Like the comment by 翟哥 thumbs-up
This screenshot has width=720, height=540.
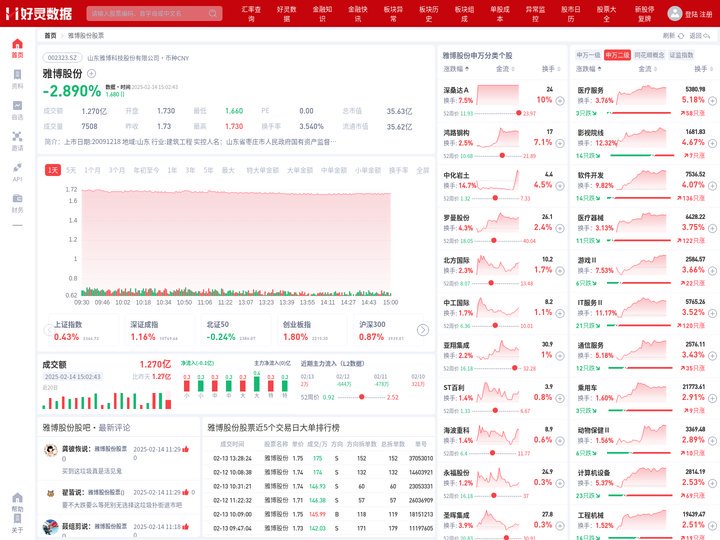pos(186,492)
